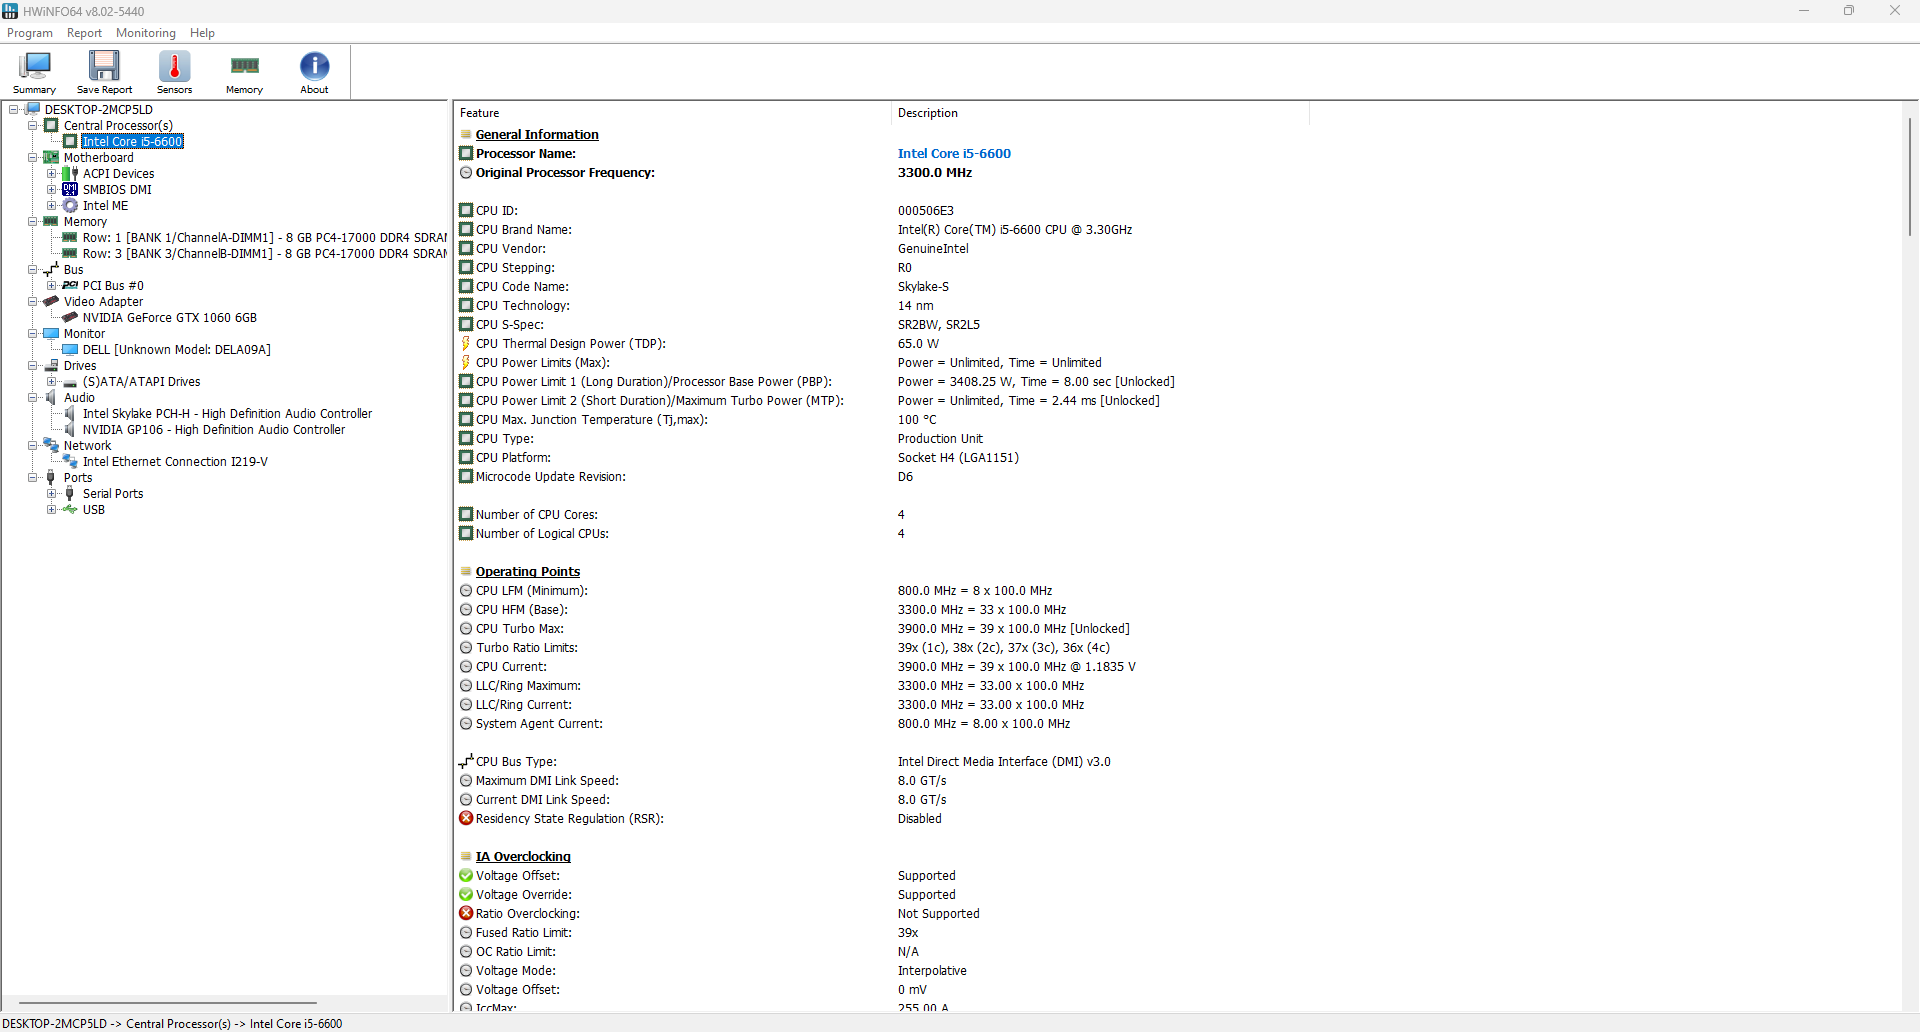Open the Monitoring menu
The height and width of the screenshot is (1032, 1920).
146,33
